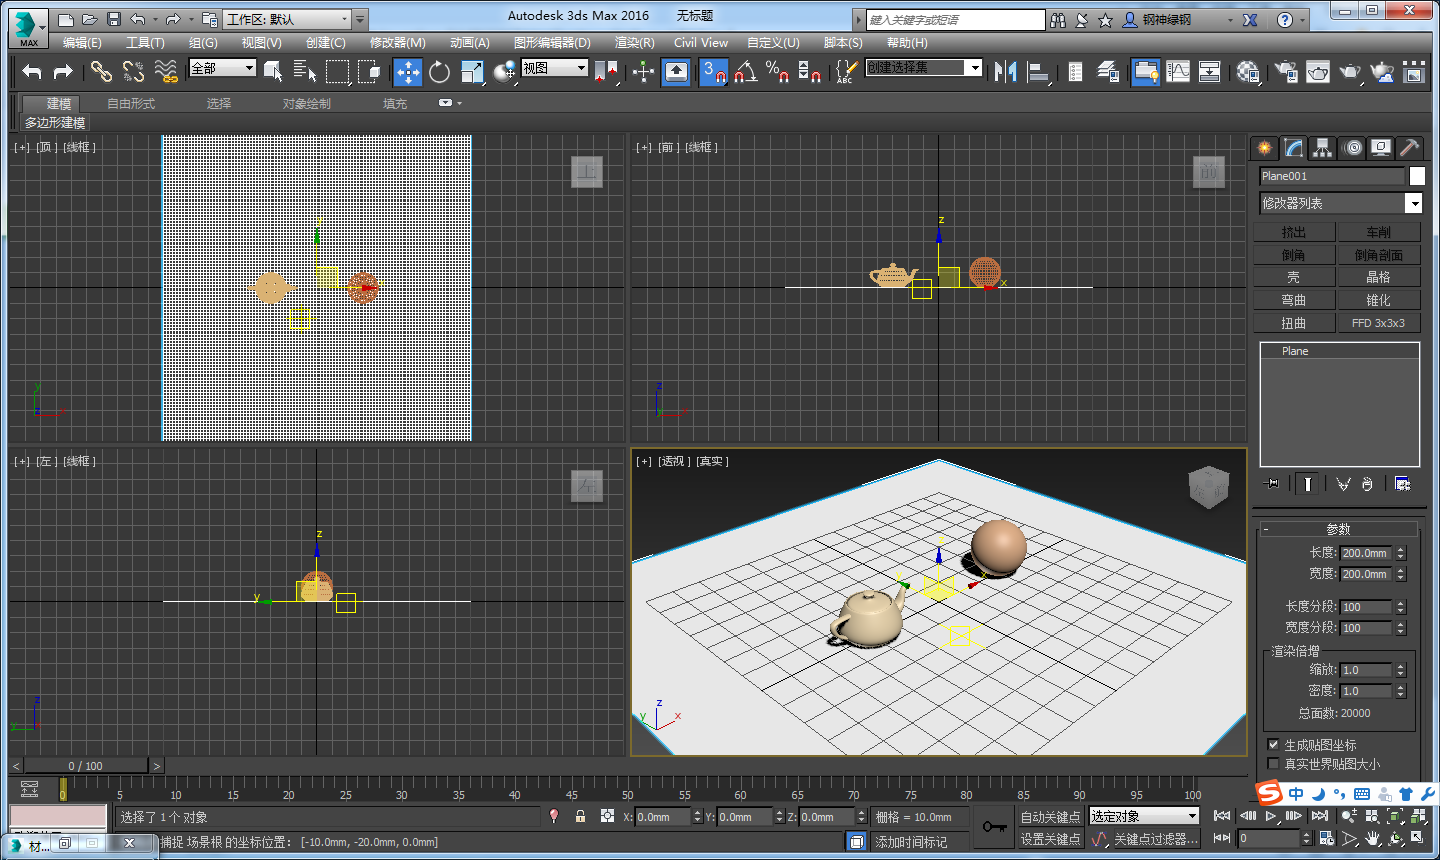Uncheck the 生成贴图坐标 checkbox
This screenshot has height=860, width=1440.
[x=1273, y=745]
